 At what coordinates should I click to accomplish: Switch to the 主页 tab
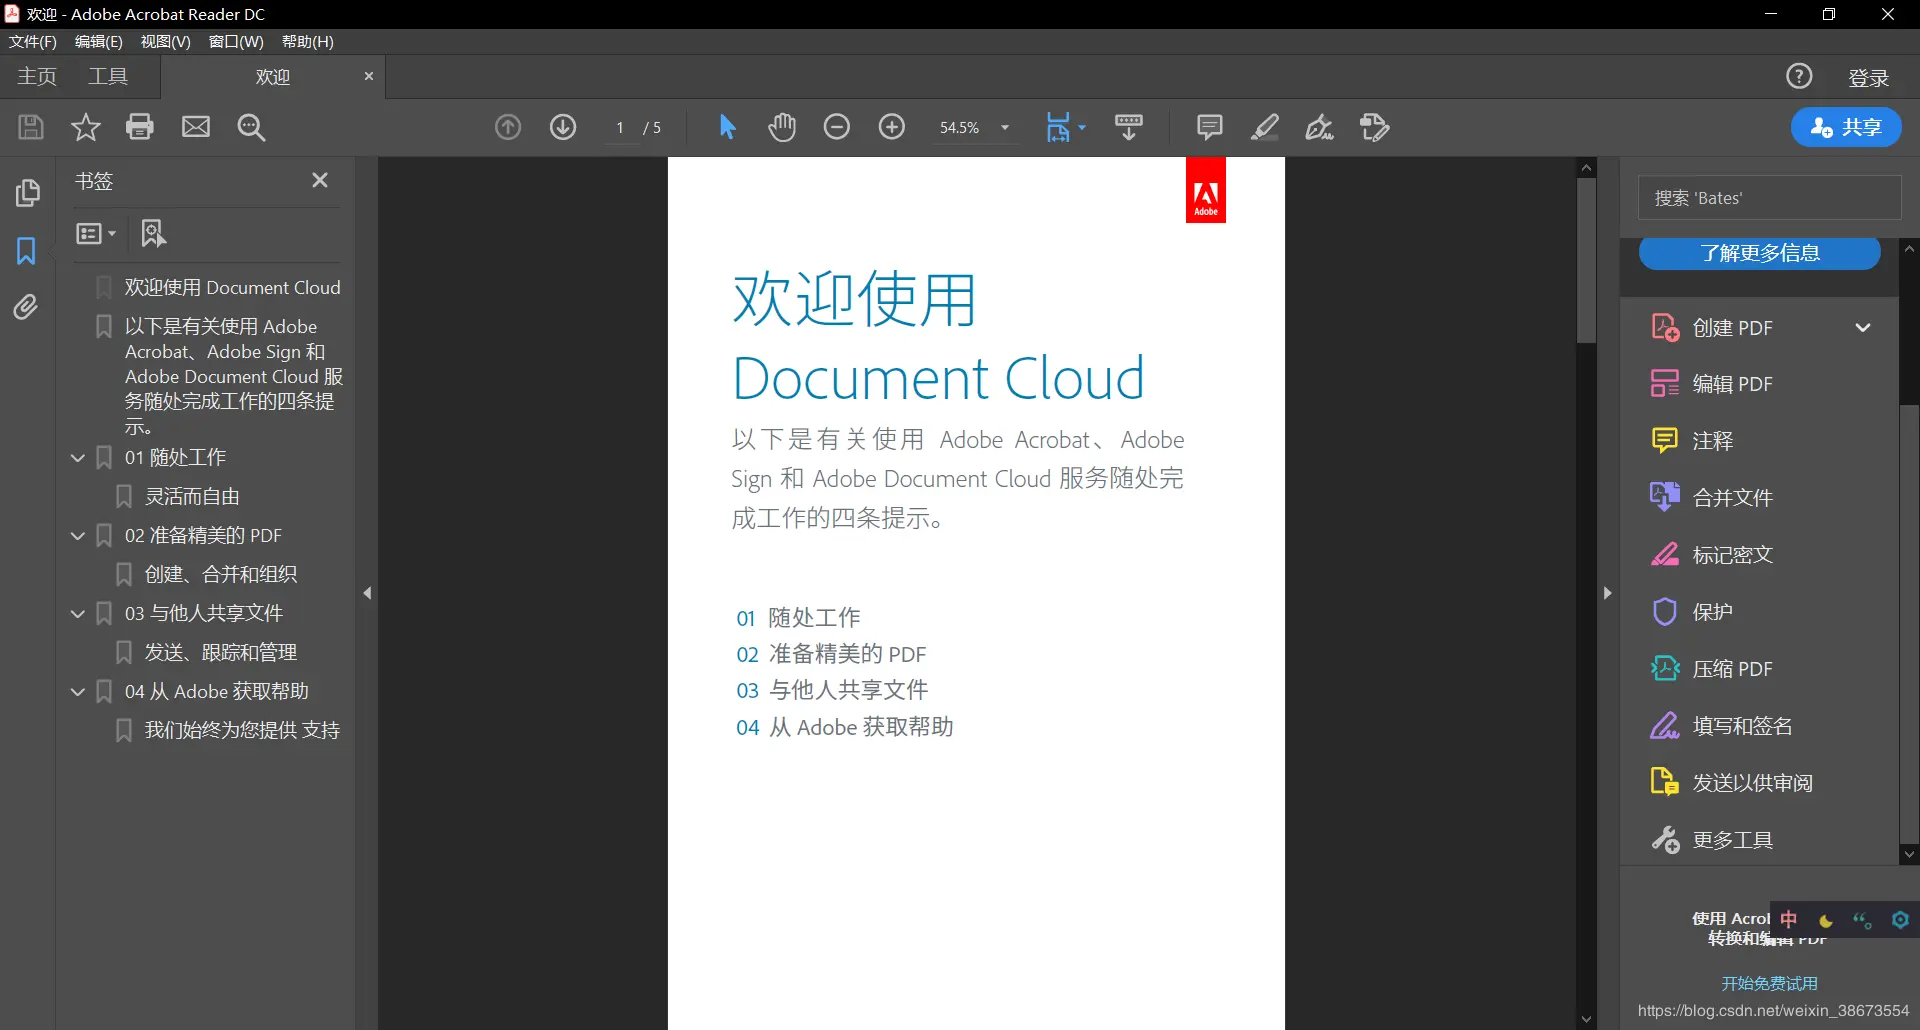(37, 77)
